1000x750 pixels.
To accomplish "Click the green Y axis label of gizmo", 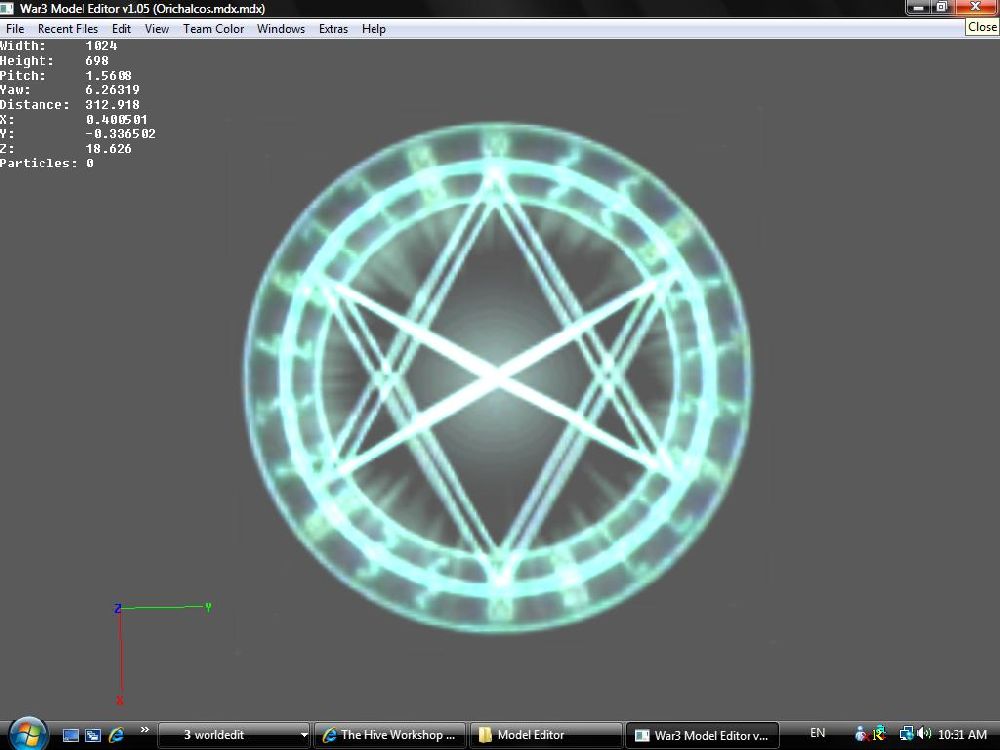I will pos(208,607).
